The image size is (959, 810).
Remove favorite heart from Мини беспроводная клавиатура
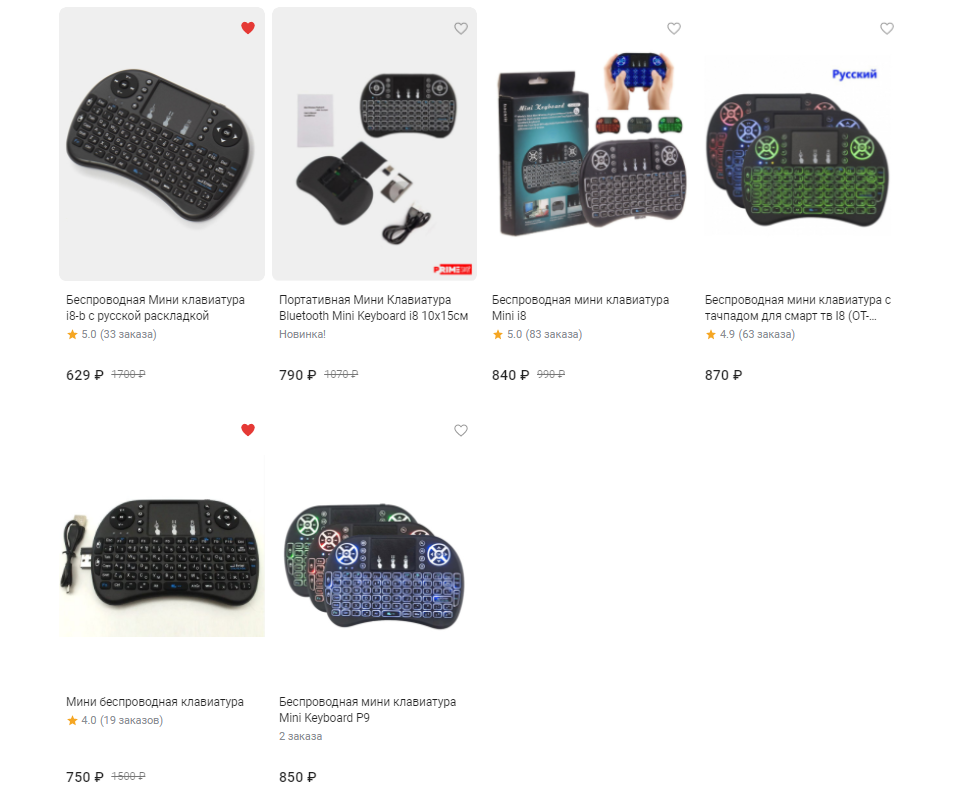coord(248,430)
